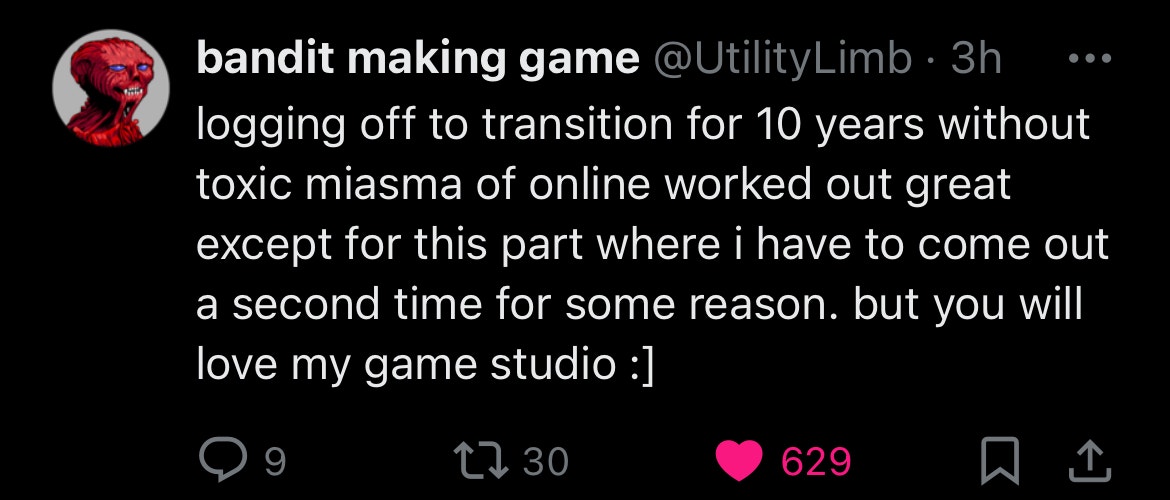This screenshot has width=1170, height=500.
Task: Click the "love my game studio :]" line
Action: [424, 365]
